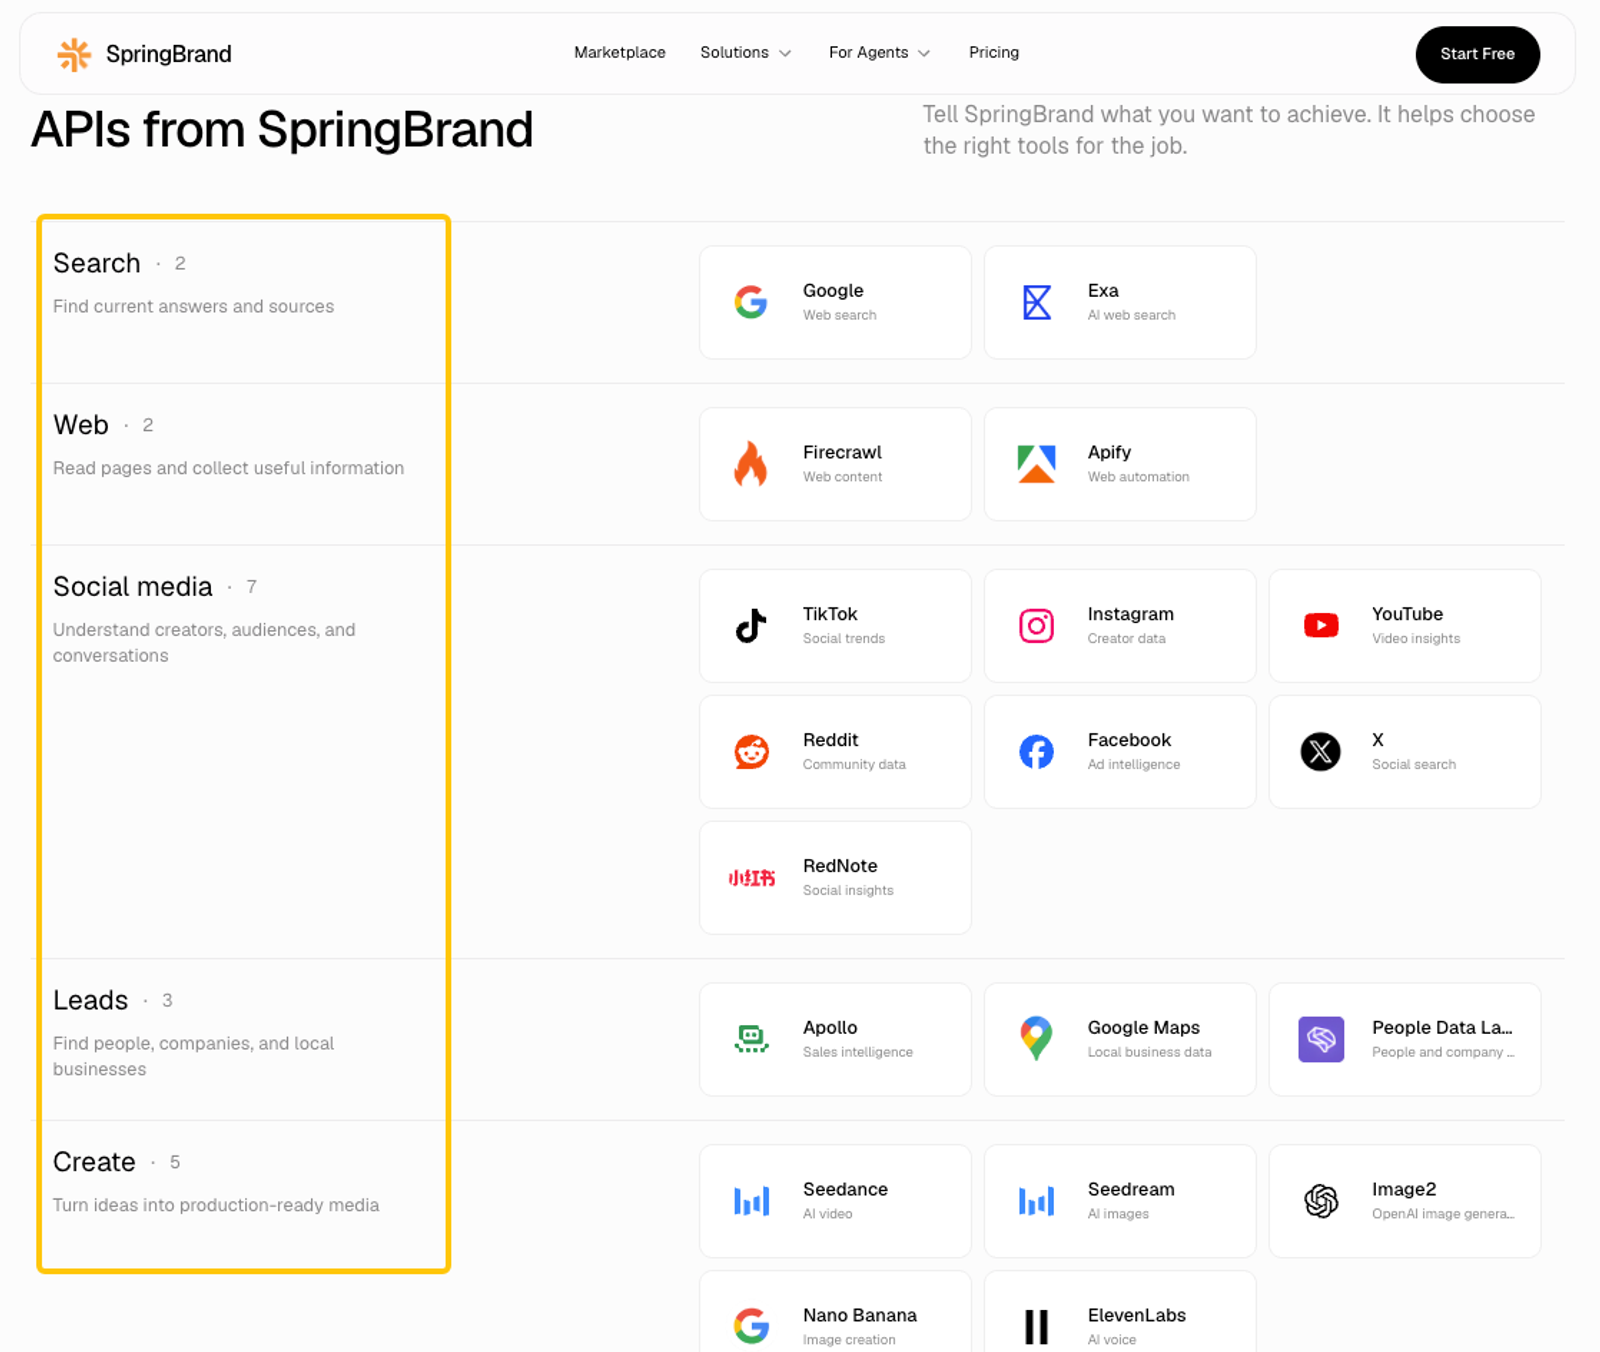Click the Apollo green logo icon

click(x=751, y=1040)
